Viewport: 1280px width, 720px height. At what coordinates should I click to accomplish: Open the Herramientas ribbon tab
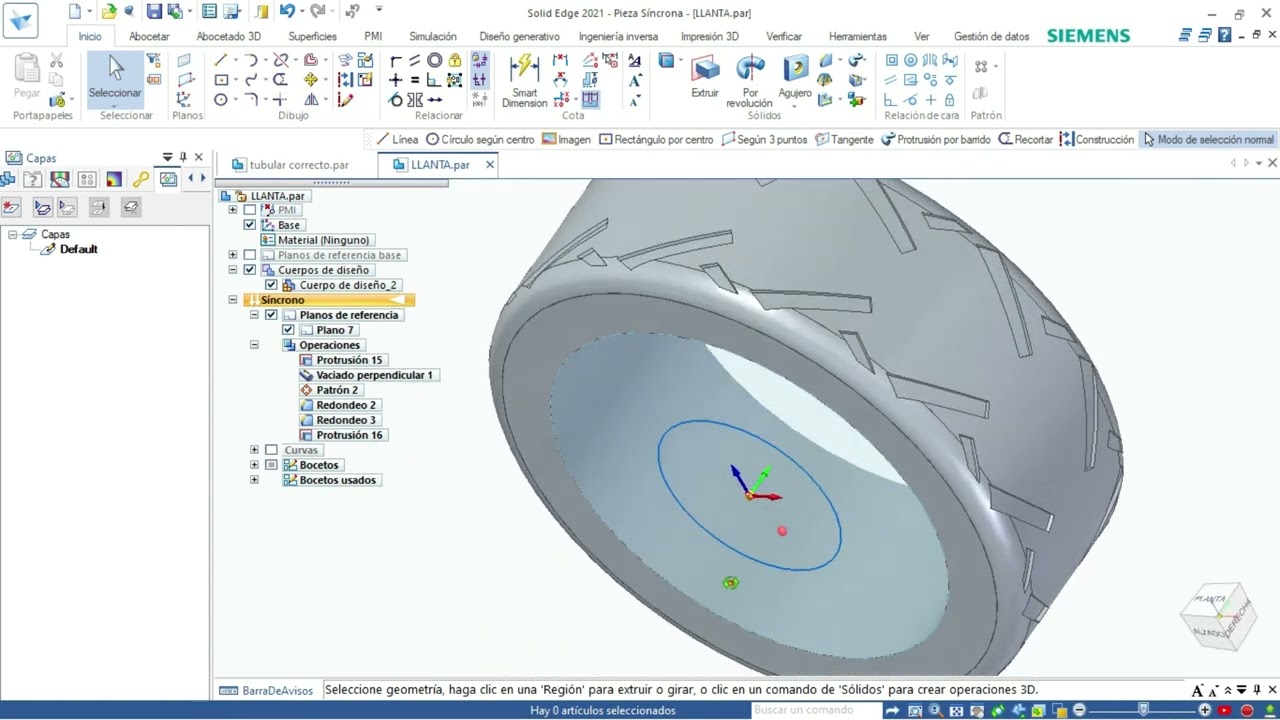(857, 36)
